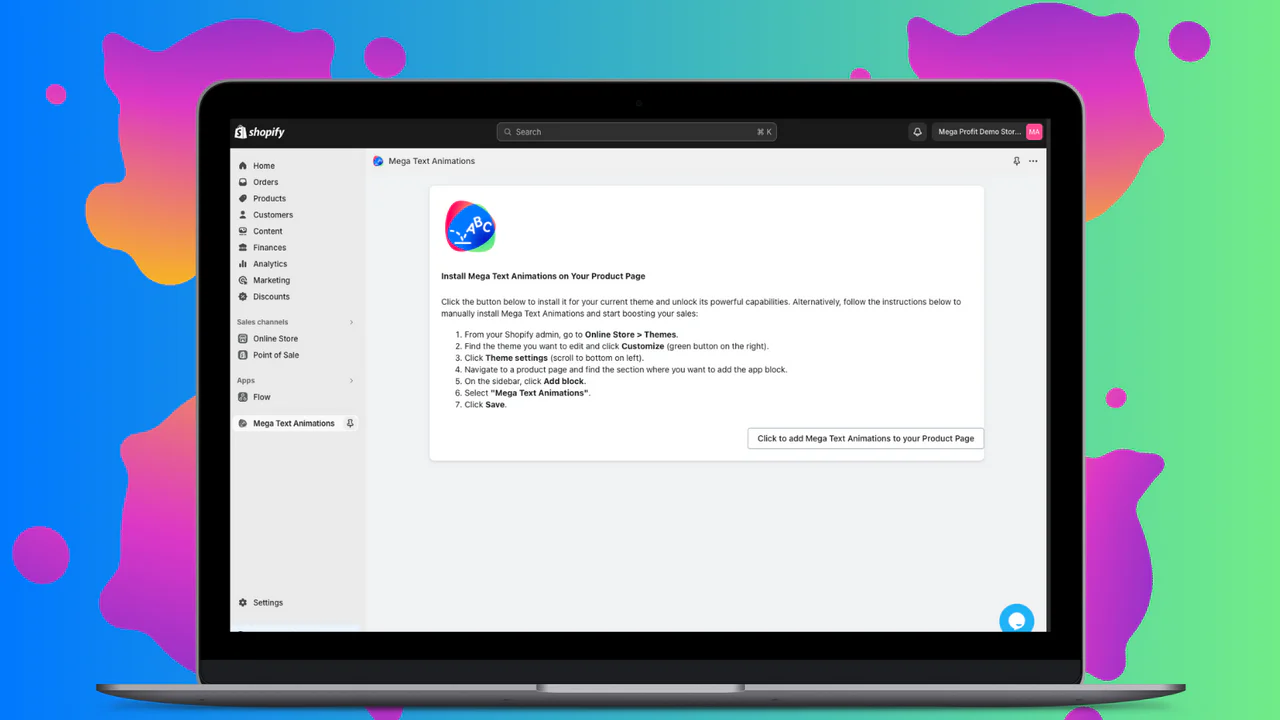Open the chat support bubble
This screenshot has height=720, width=1280.
(1017, 620)
